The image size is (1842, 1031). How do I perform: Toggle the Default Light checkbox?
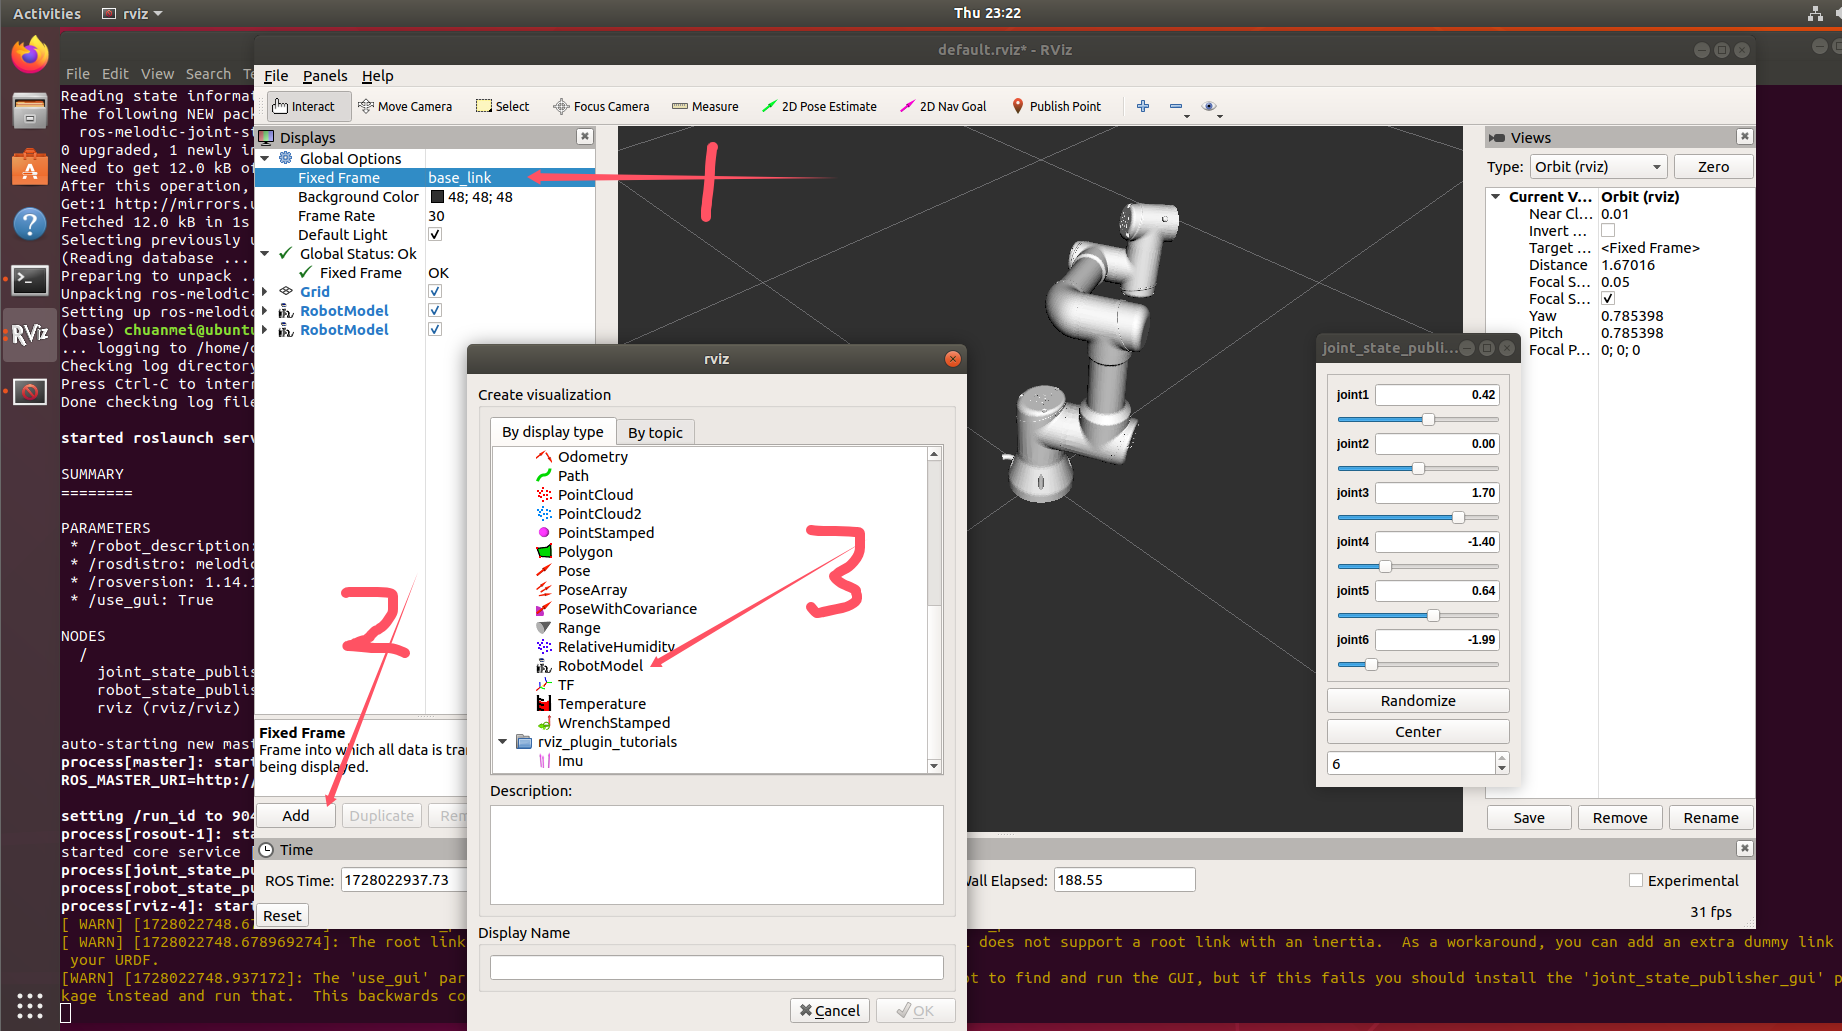[435, 234]
